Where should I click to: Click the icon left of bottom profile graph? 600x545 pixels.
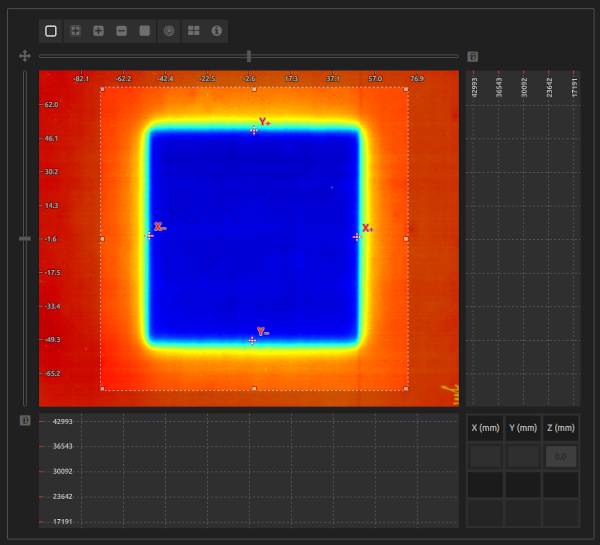click(x=25, y=420)
